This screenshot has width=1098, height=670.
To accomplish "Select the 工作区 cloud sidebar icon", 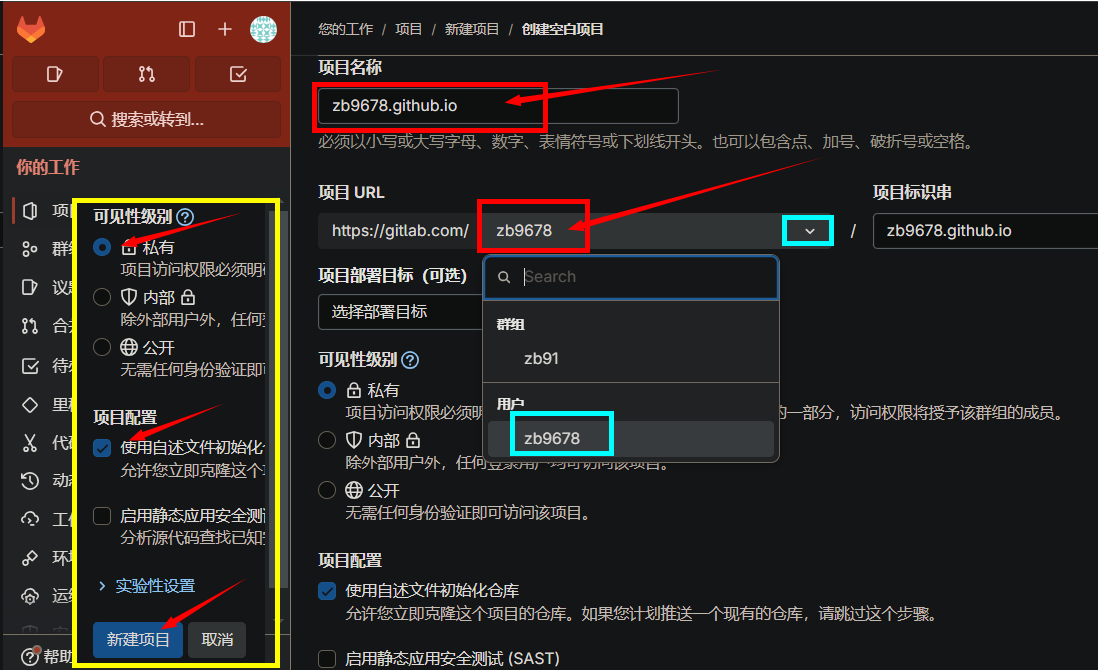I will pyautogui.click(x=30, y=519).
